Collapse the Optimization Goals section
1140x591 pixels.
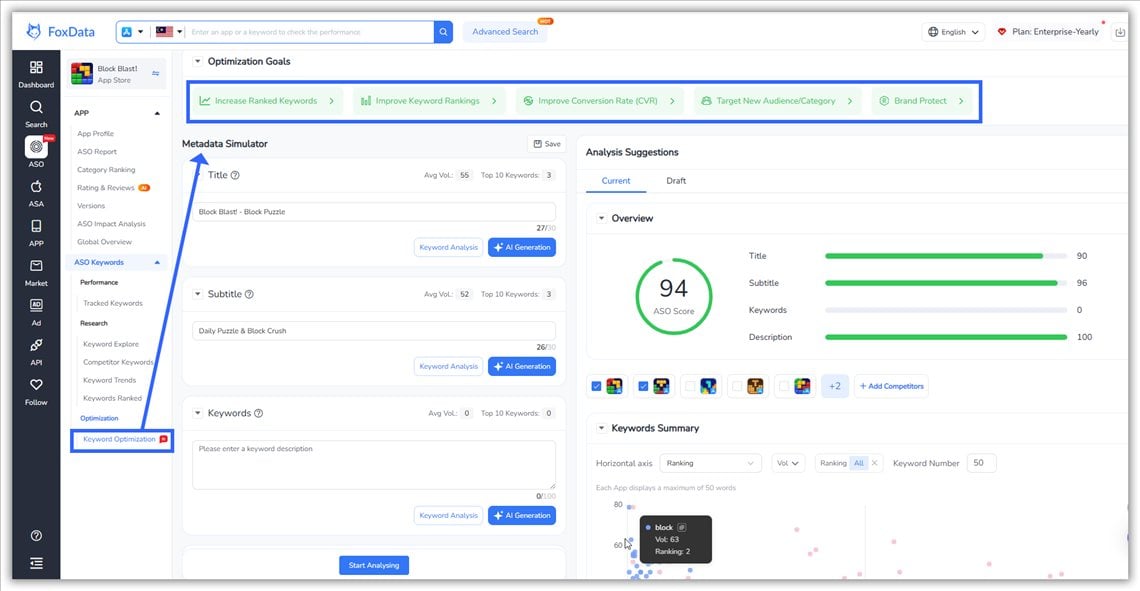[197, 62]
